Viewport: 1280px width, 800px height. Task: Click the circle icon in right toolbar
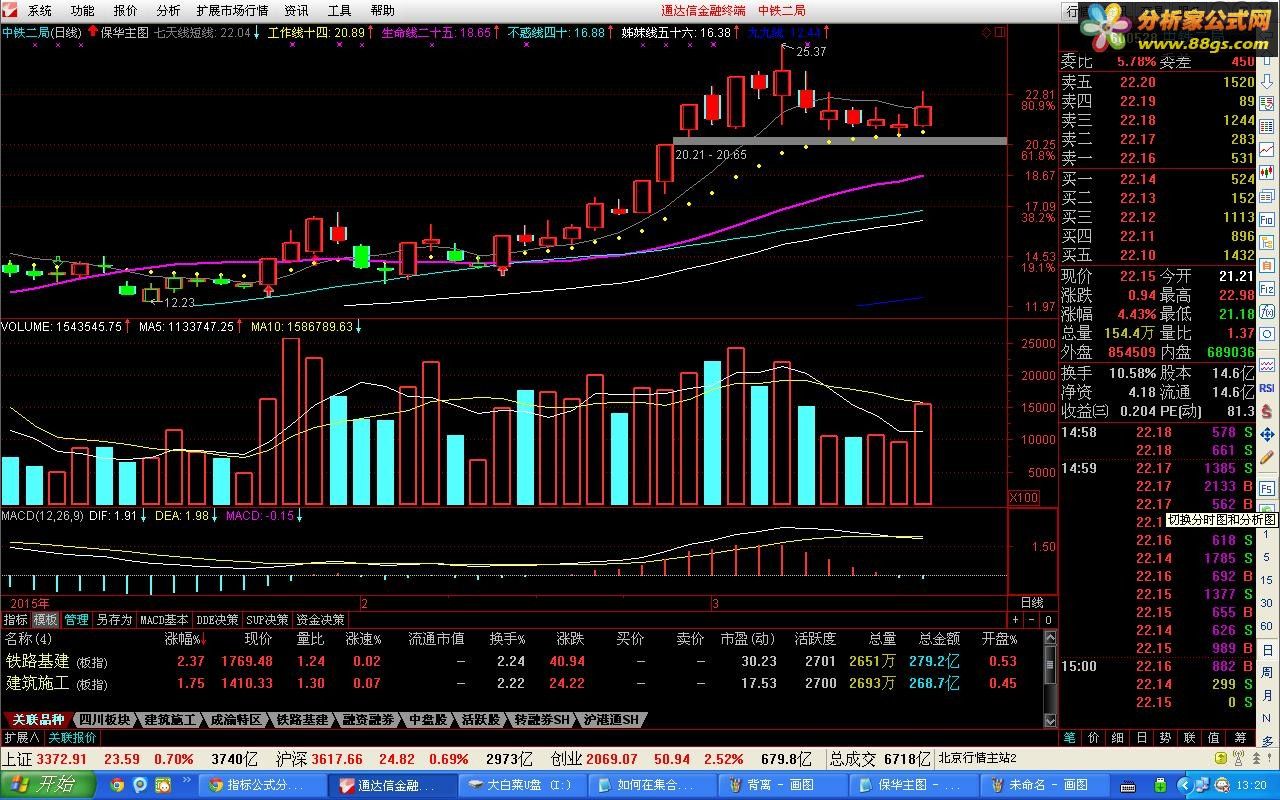[1267, 334]
